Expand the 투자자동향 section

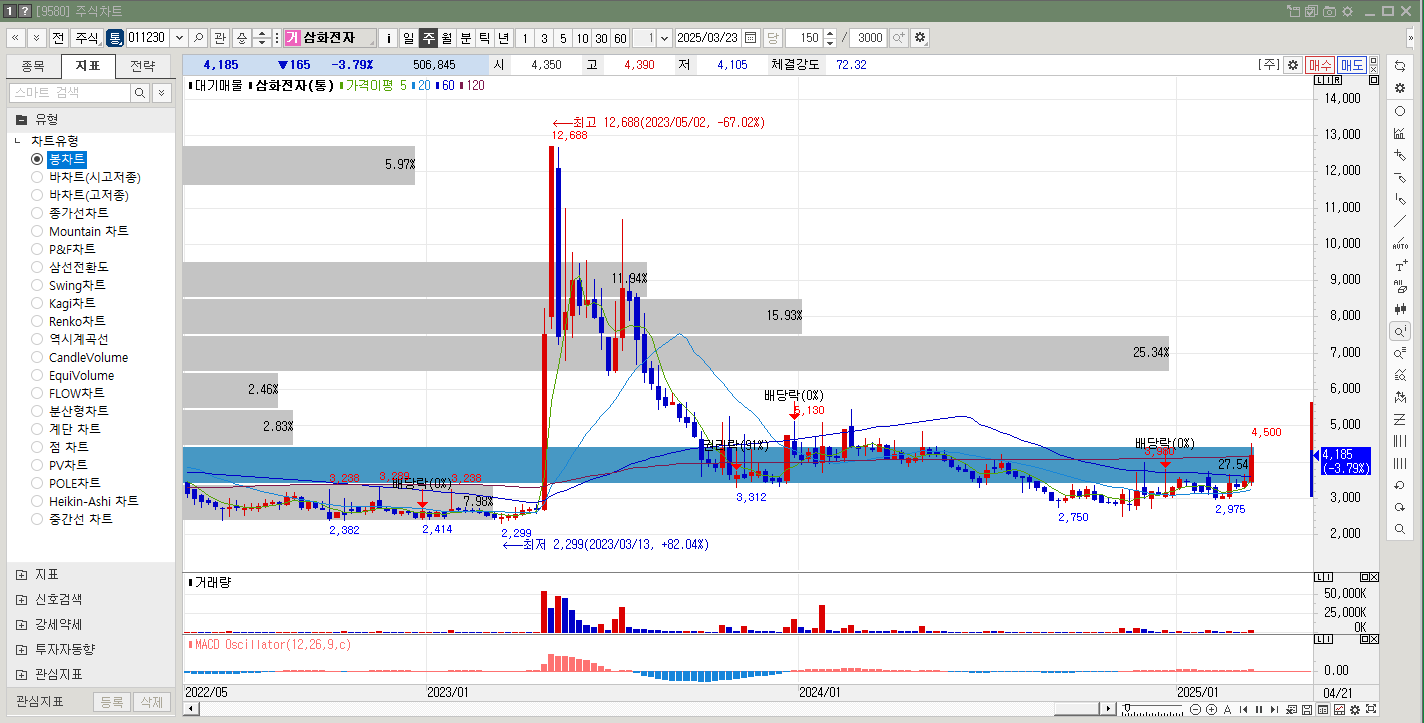pos(22,649)
